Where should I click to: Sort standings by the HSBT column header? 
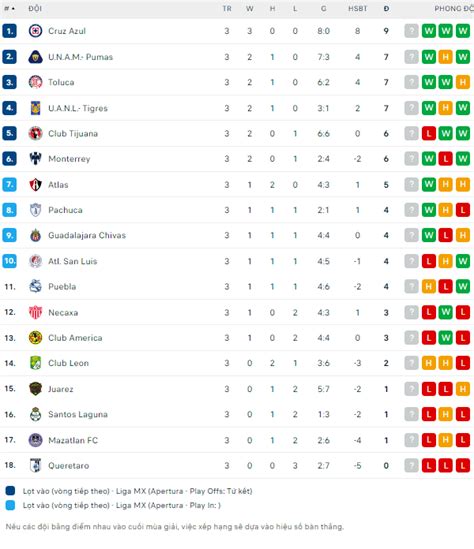[357, 8]
